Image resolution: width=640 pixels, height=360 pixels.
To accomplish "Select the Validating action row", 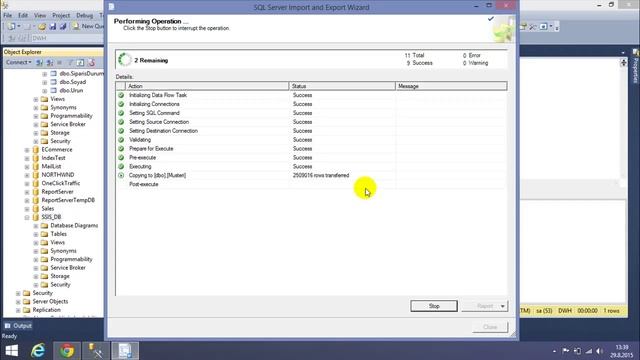I will point(311,140).
